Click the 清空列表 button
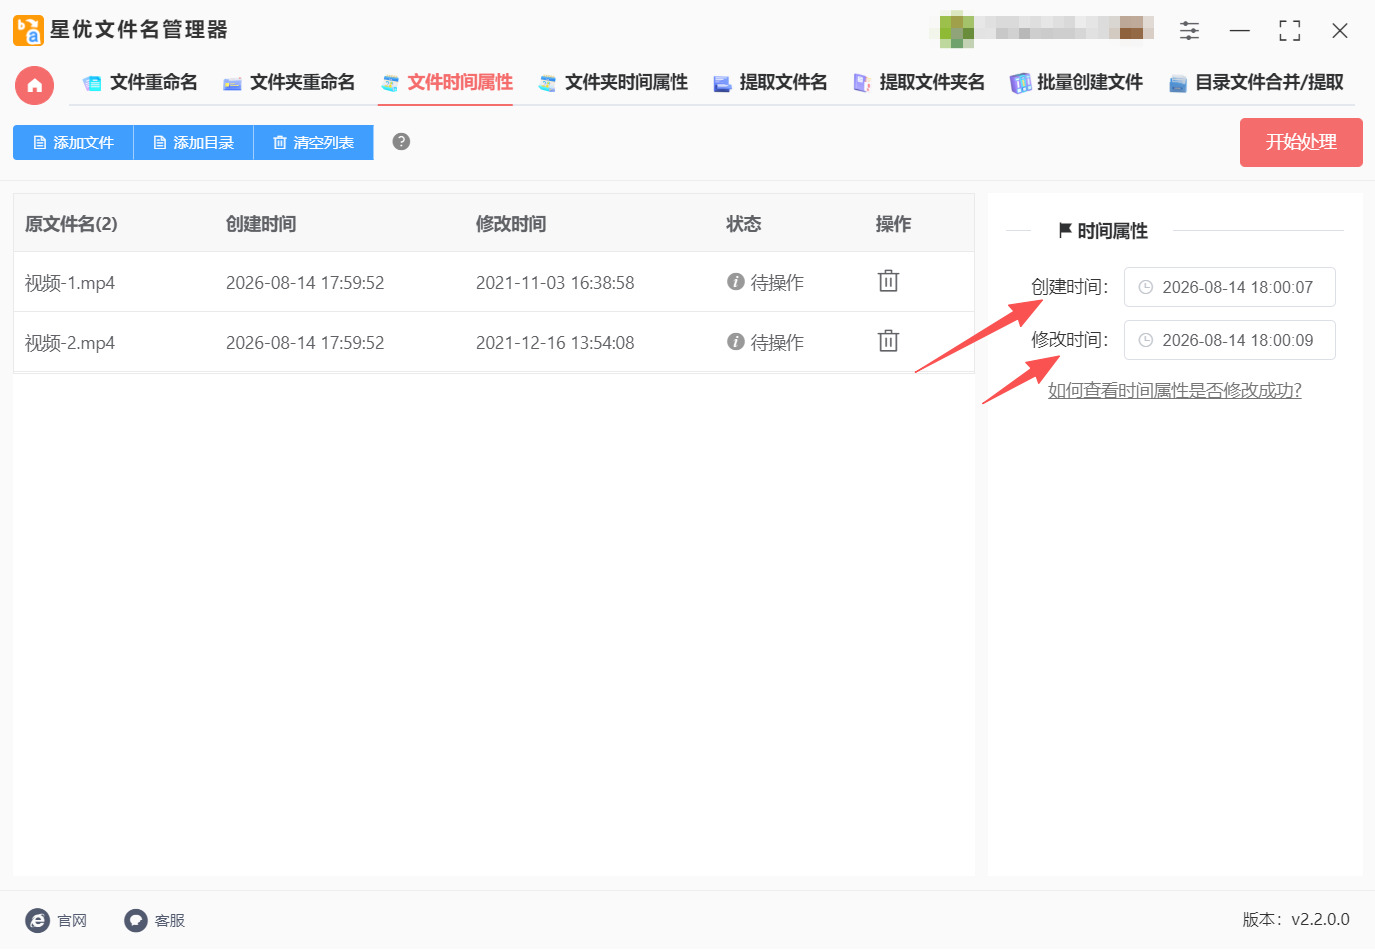Image resolution: width=1375 pixels, height=950 pixels. coord(313,143)
